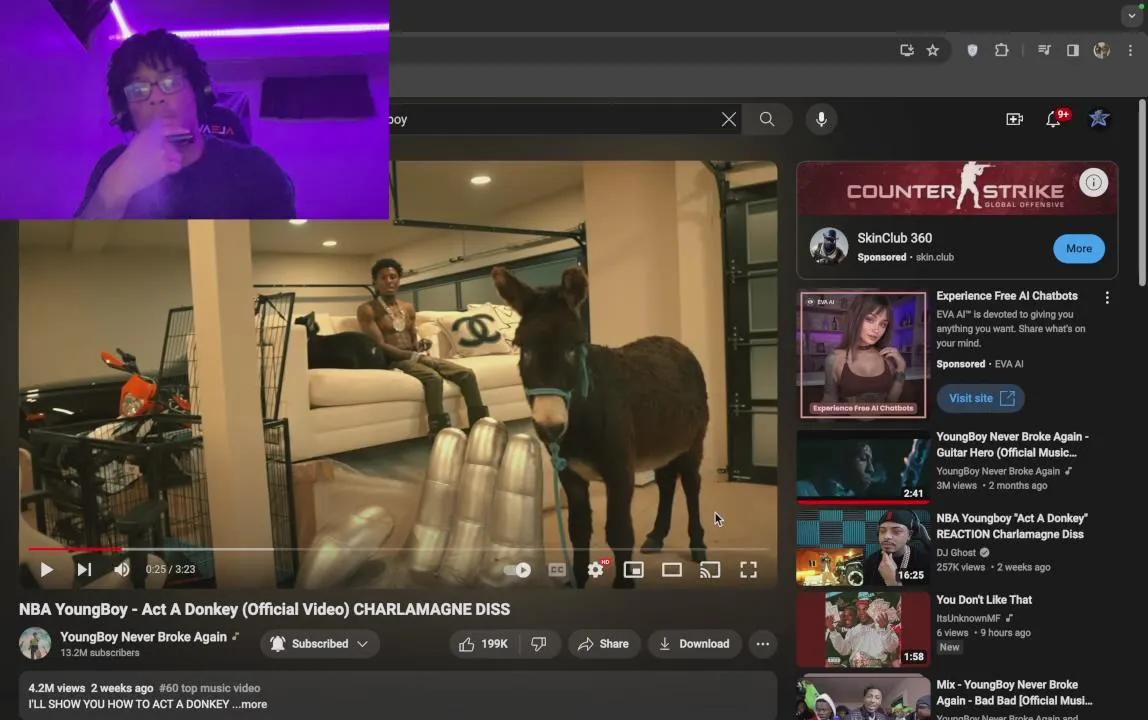Open the shield extension icon
Viewport: 1148px width, 720px height.
tap(972, 51)
